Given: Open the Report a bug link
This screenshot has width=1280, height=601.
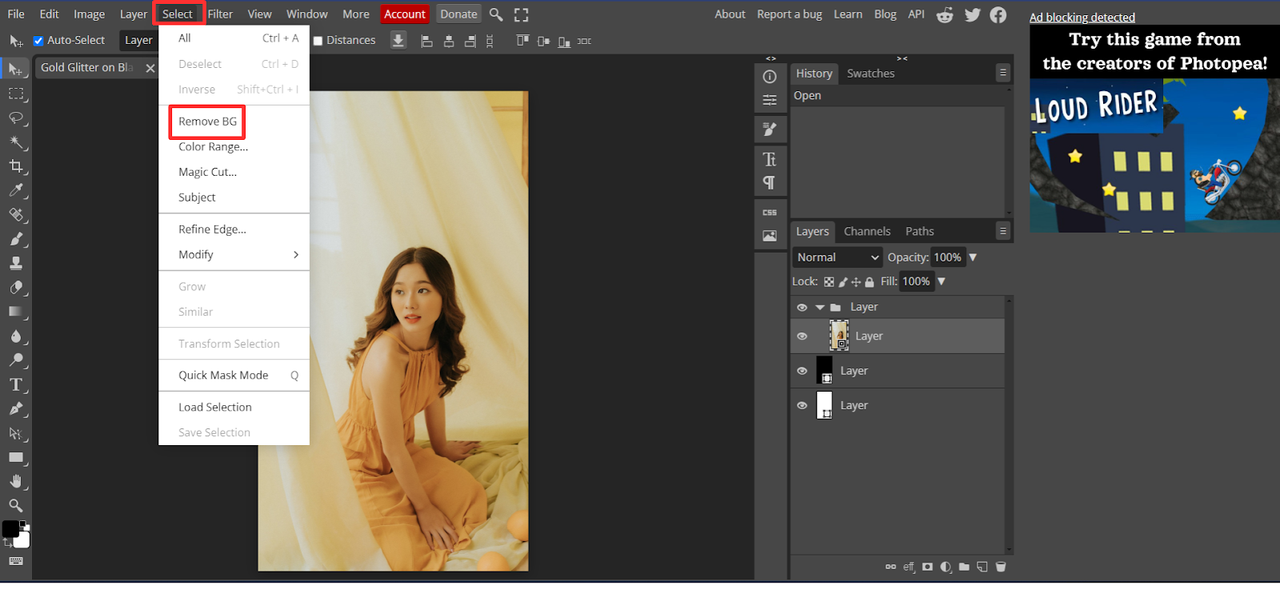Looking at the screenshot, I should pos(788,14).
